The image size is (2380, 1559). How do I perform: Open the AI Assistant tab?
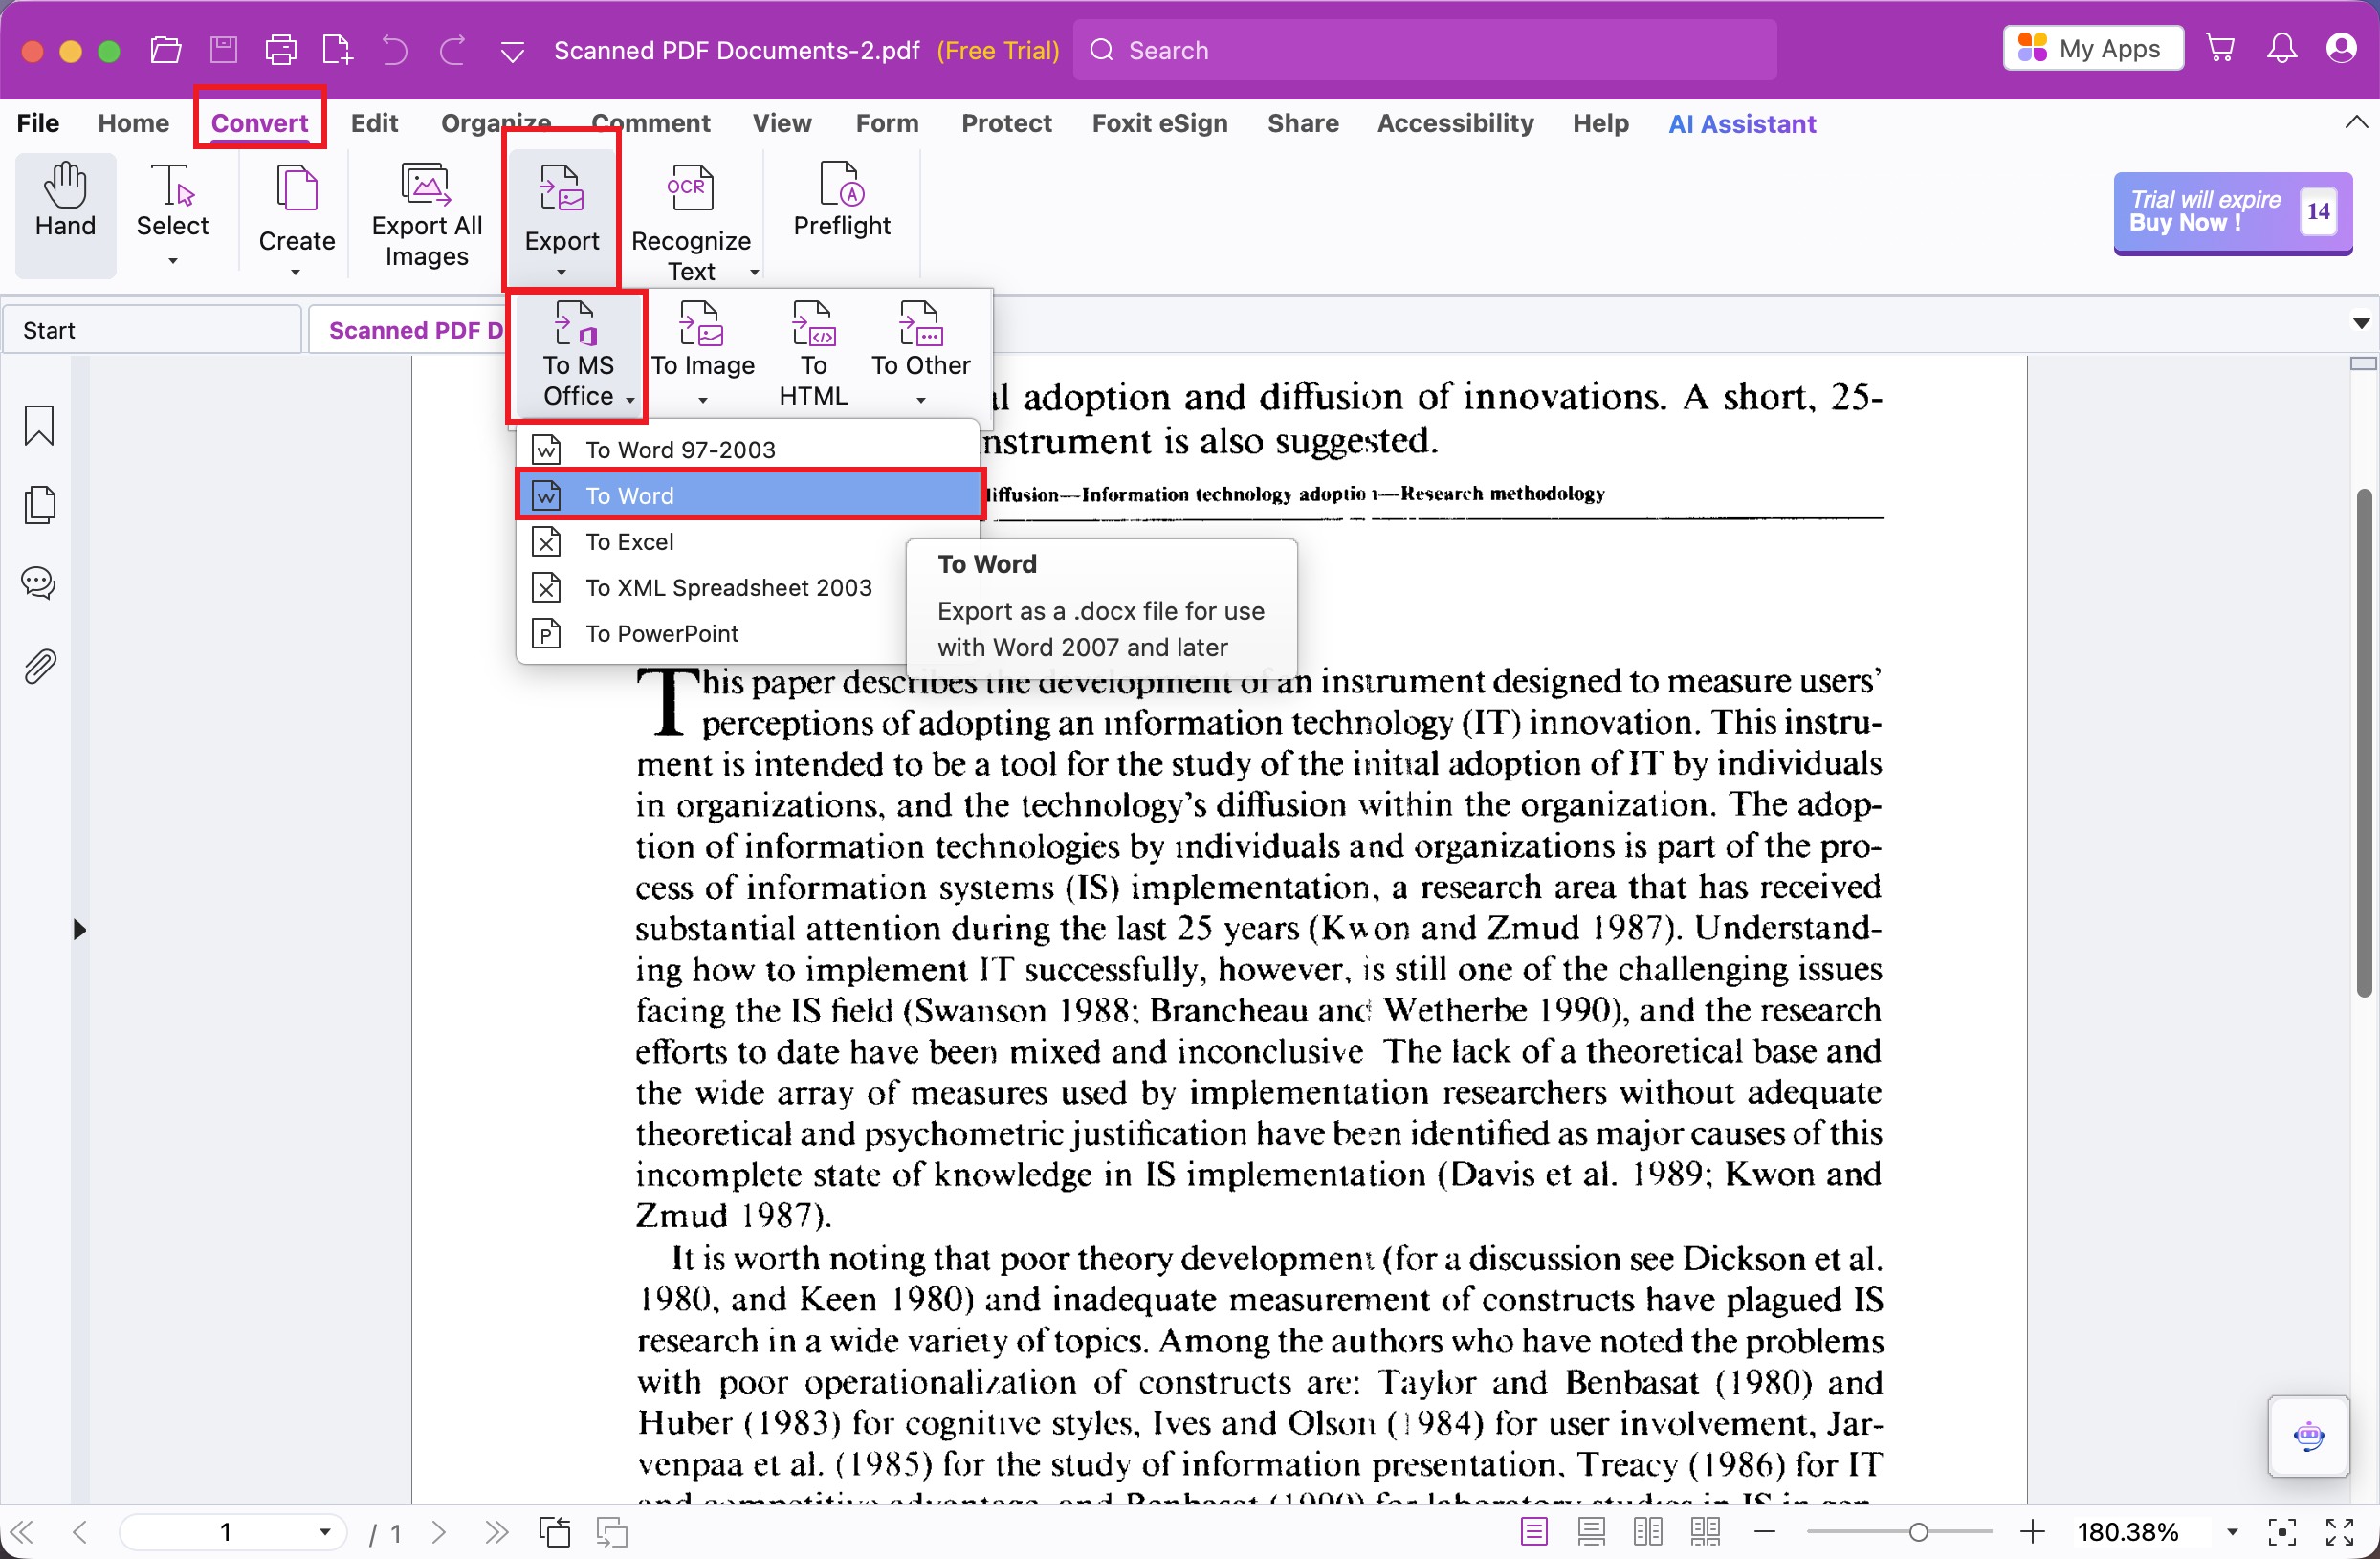(x=1741, y=123)
